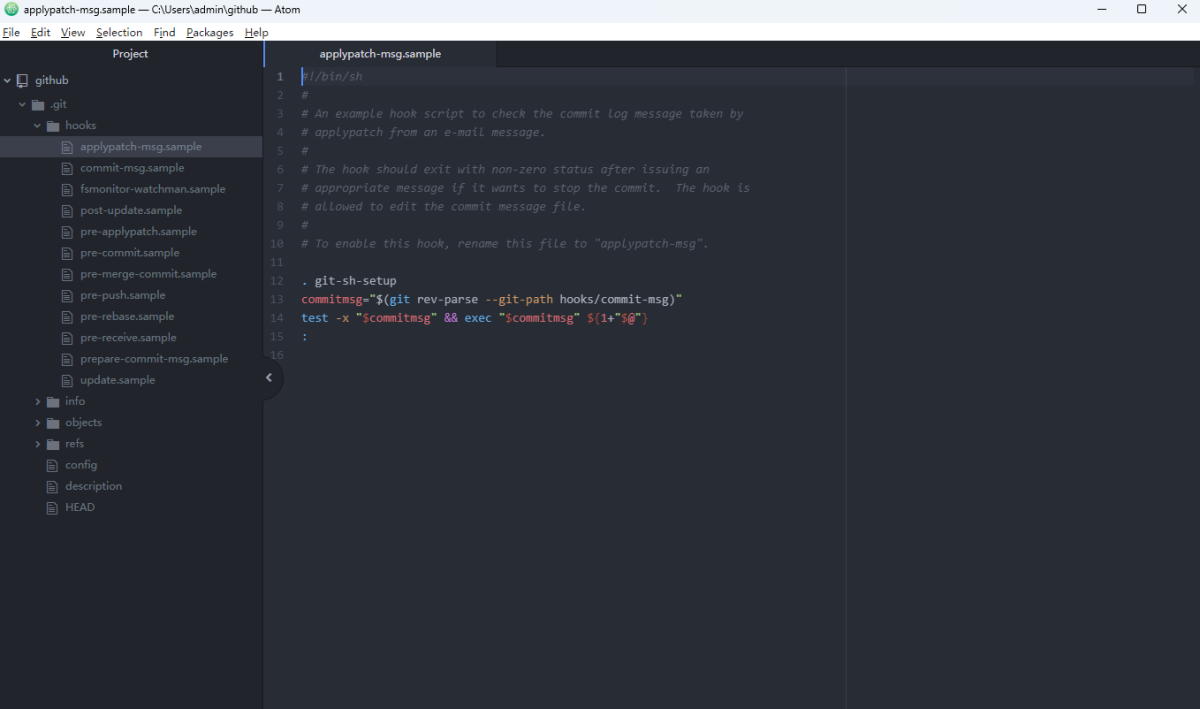Click file icon beside commit-msg.sample
The height and width of the screenshot is (709, 1200).
(68, 168)
